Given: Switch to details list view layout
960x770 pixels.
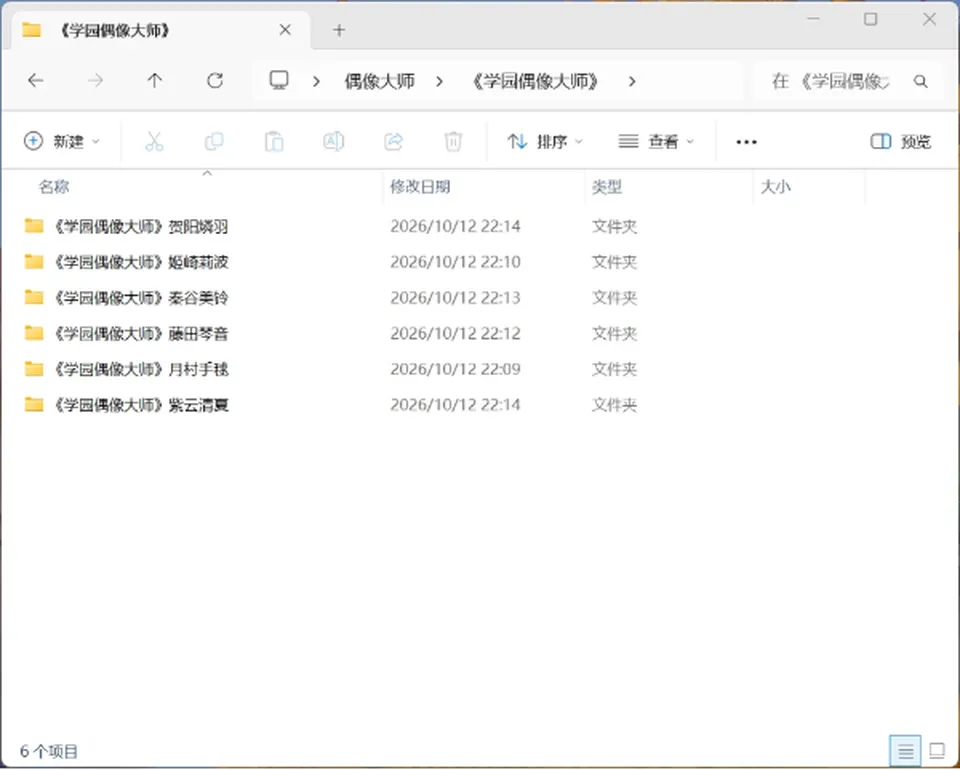Looking at the screenshot, I should 906,750.
